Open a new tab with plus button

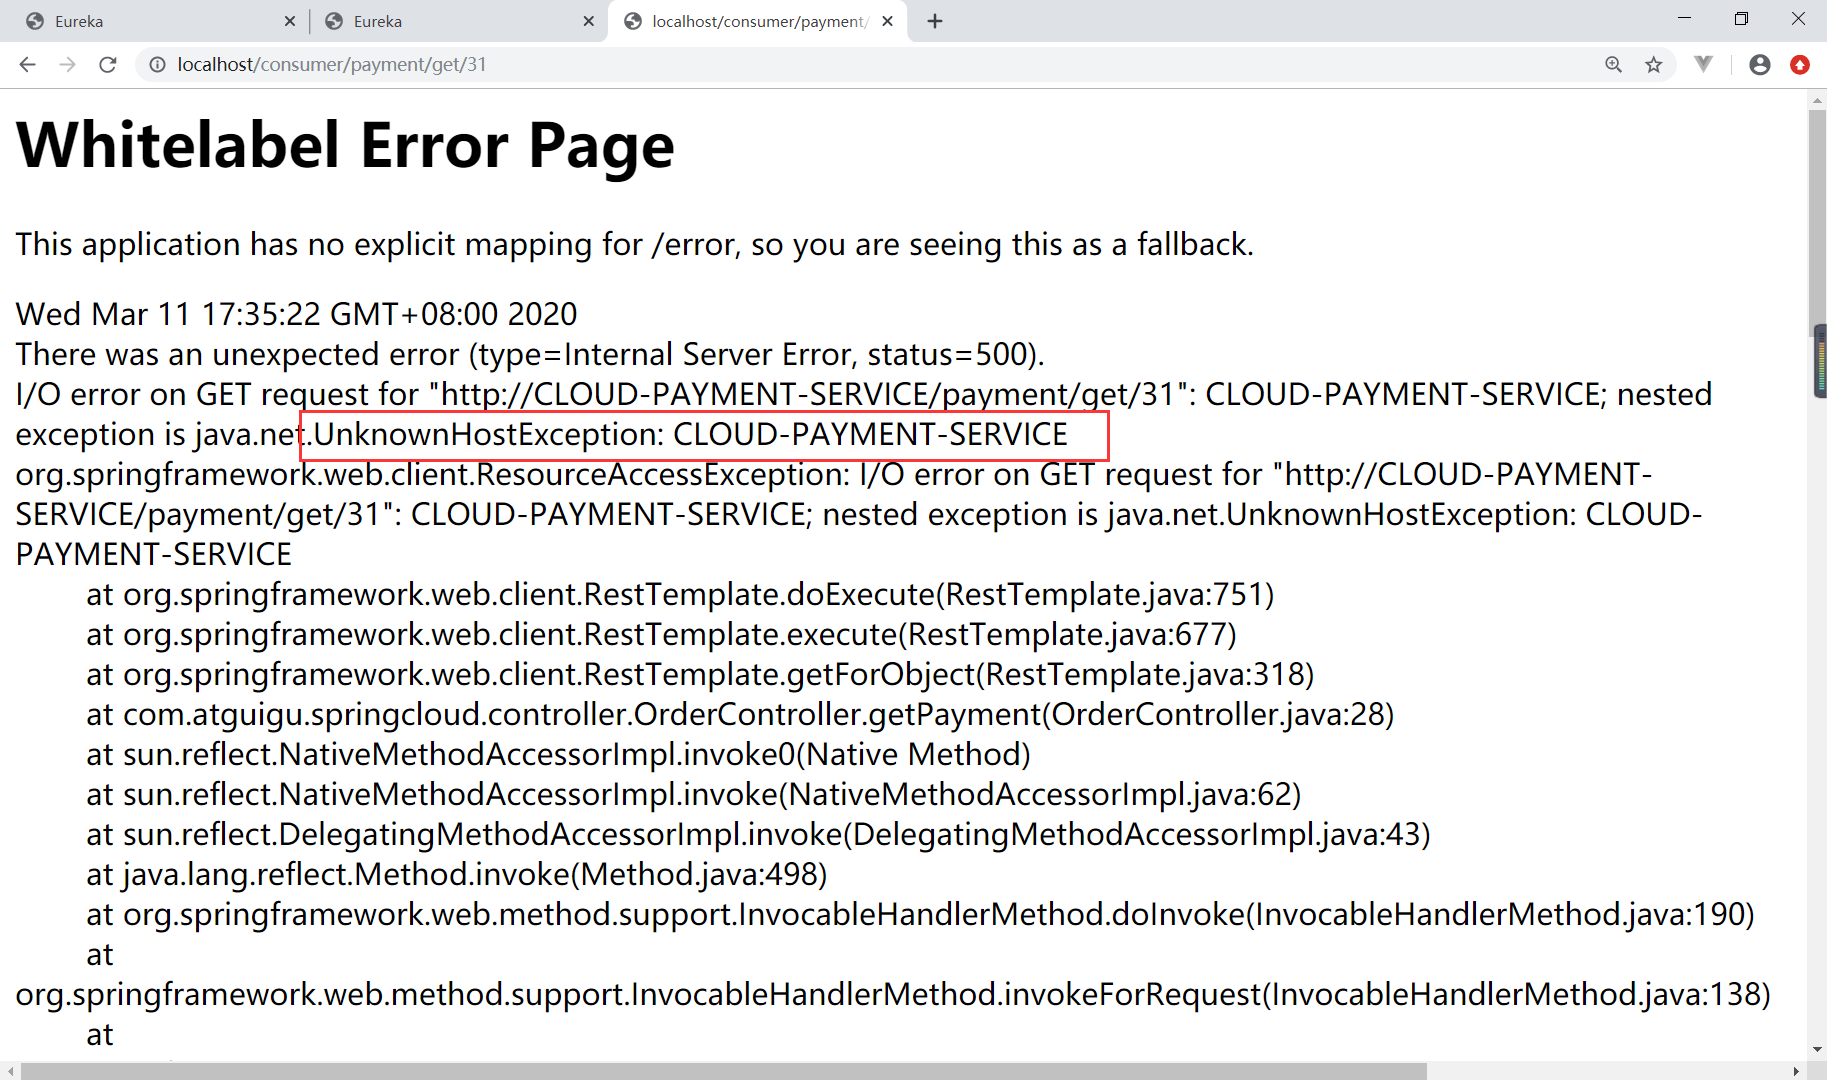point(935,21)
